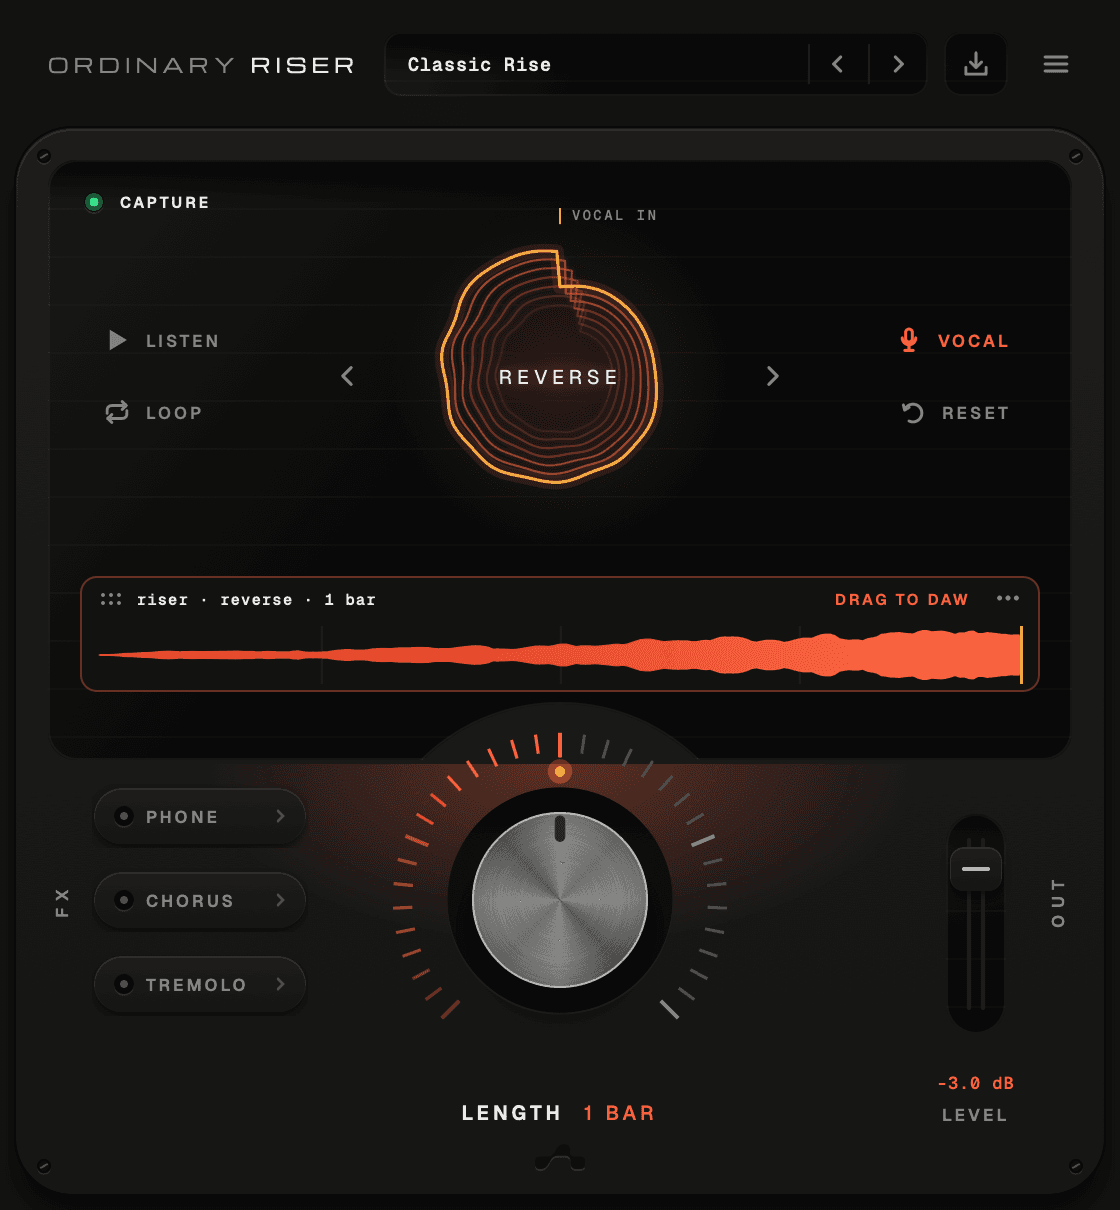The height and width of the screenshot is (1210, 1120).
Task: Click the output level slider handle
Action: [x=976, y=869]
